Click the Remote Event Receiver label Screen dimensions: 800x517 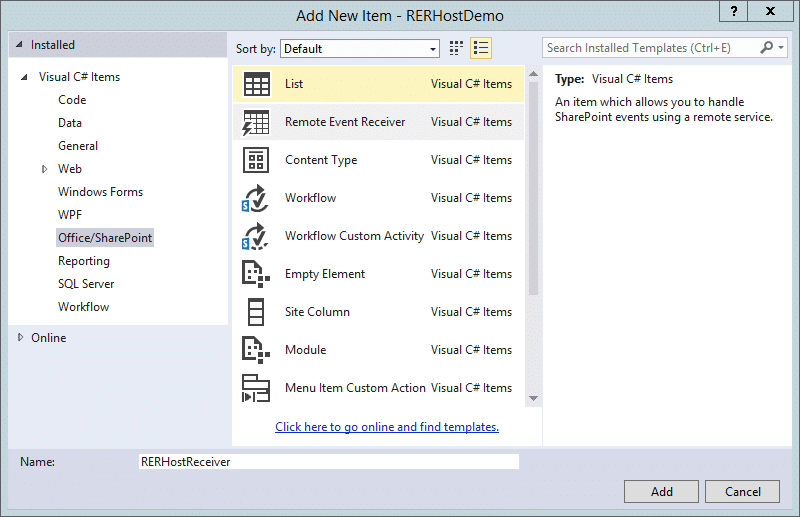click(345, 122)
